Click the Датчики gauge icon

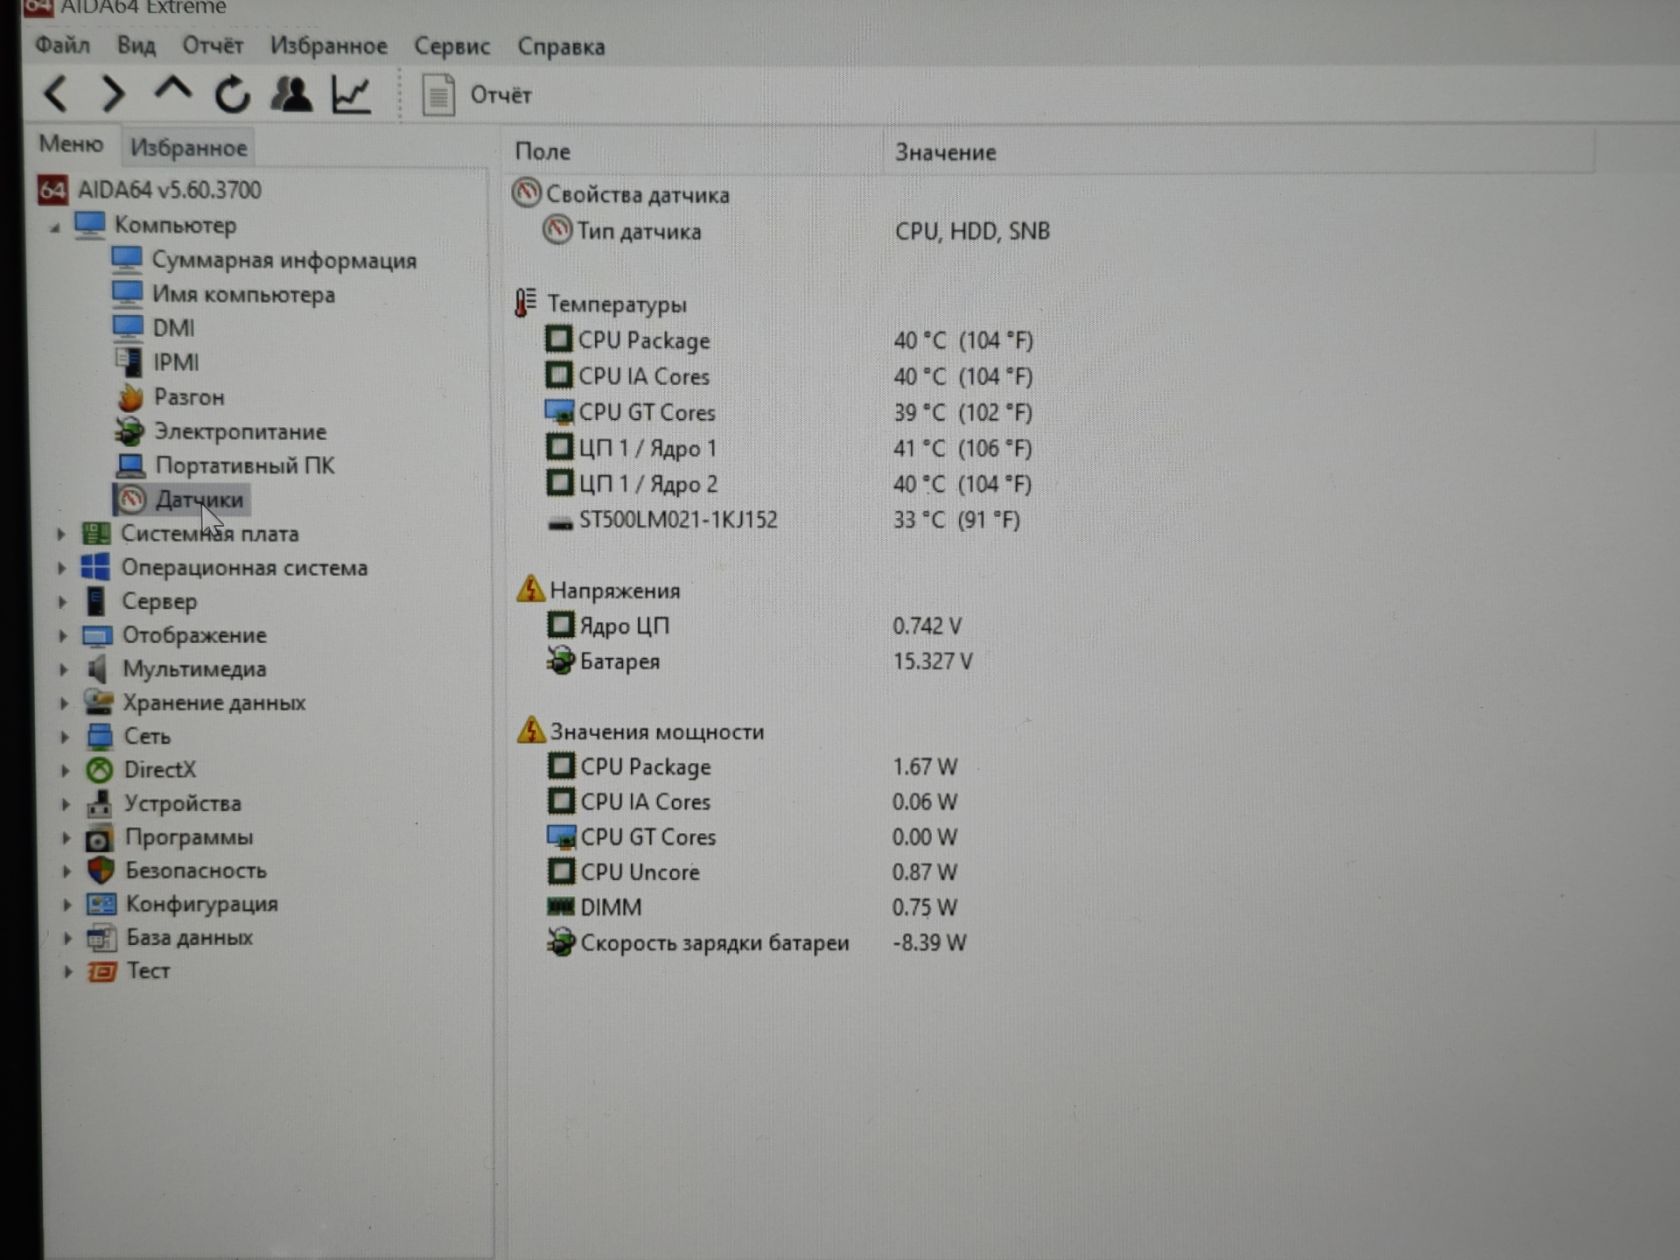click(132, 499)
